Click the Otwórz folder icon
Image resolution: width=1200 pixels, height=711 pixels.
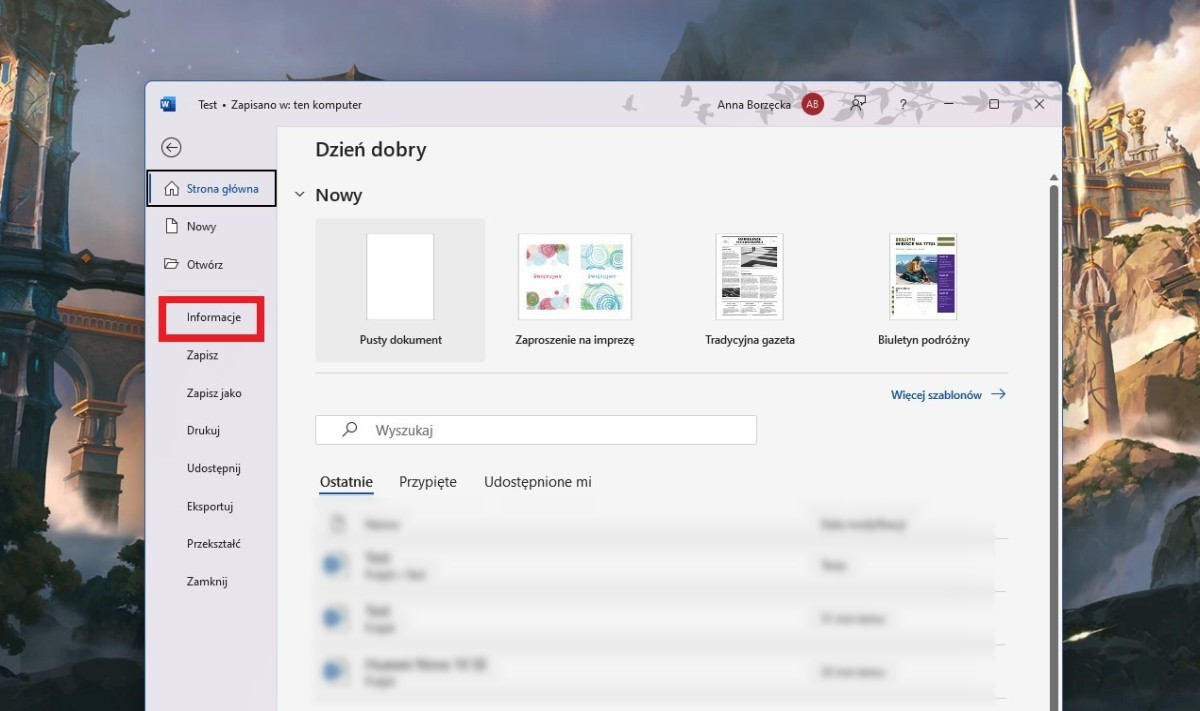pos(171,265)
